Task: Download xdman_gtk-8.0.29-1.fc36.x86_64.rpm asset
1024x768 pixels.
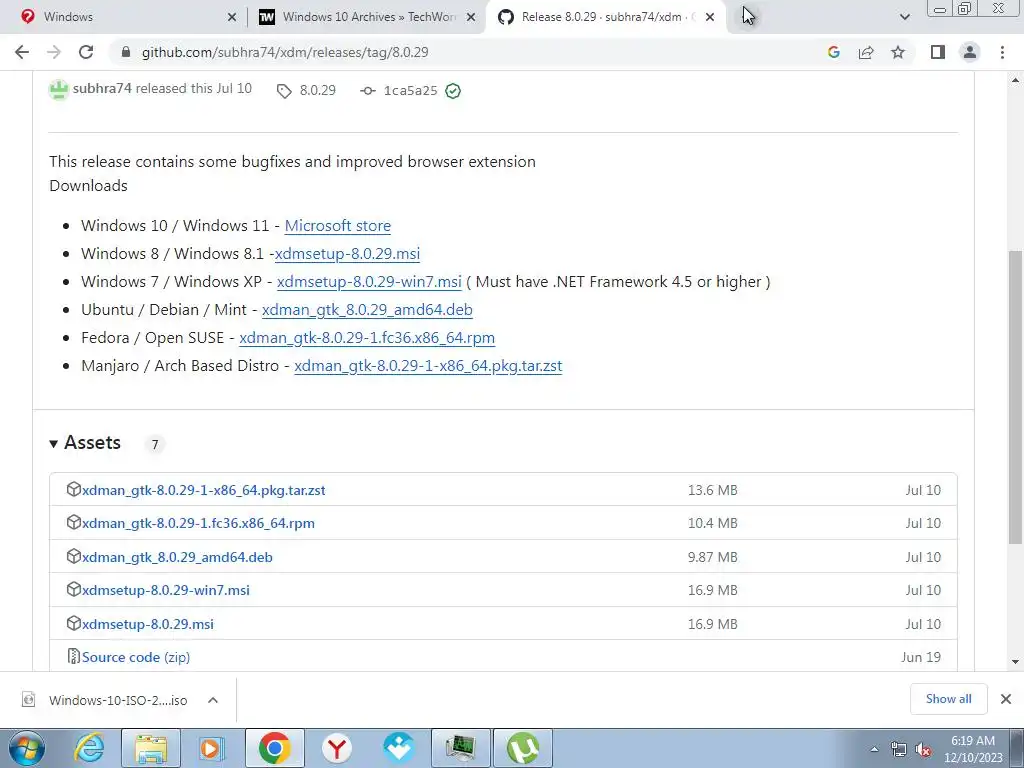Action: tap(198, 523)
